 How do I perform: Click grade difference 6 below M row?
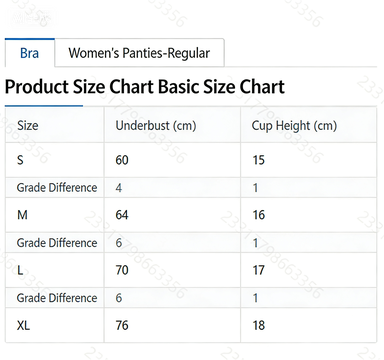point(119,243)
